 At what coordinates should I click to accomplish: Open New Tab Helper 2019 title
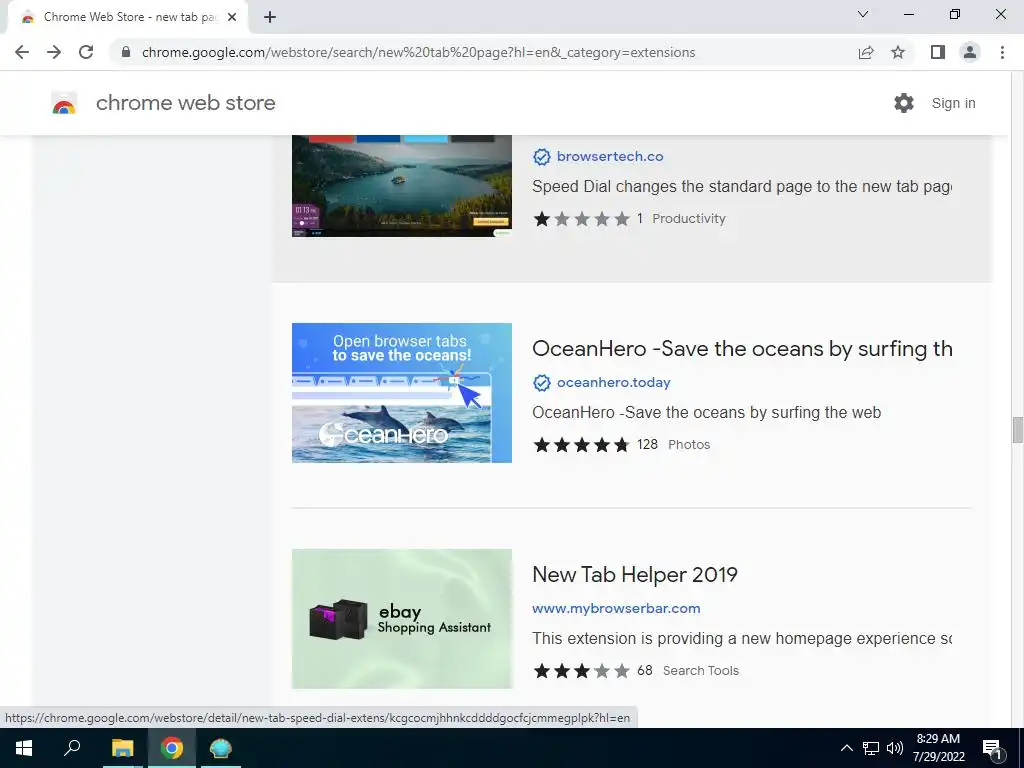[x=635, y=575]
